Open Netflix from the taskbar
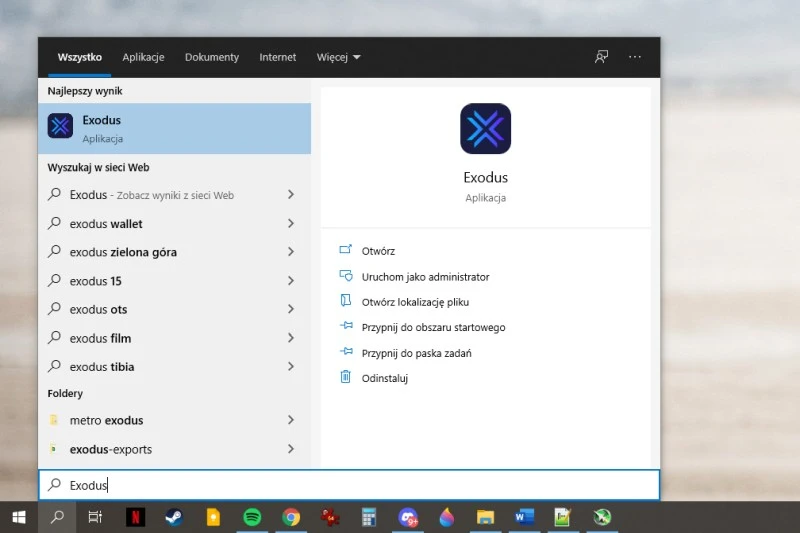This screenshot has height=533, width=800. [x=135, y=517]
